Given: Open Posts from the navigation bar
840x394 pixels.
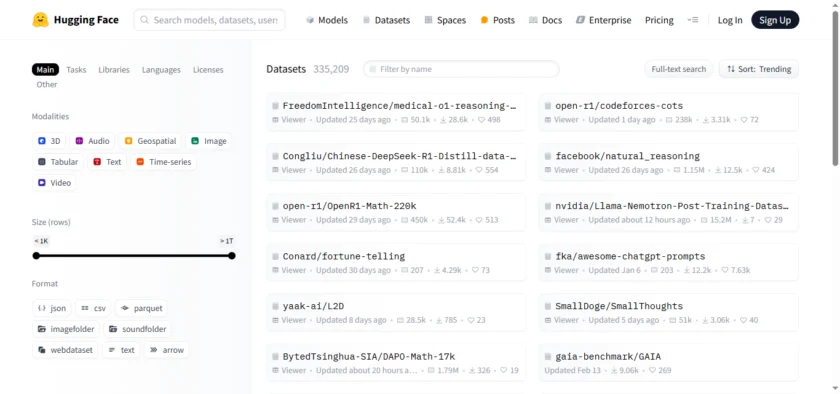Looking at the screenshot, I should [498, 20].
